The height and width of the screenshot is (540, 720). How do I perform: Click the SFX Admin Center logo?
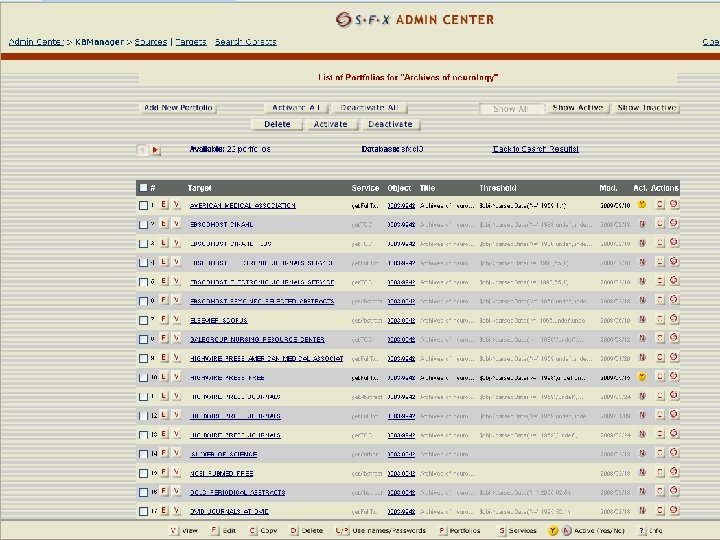415,20
